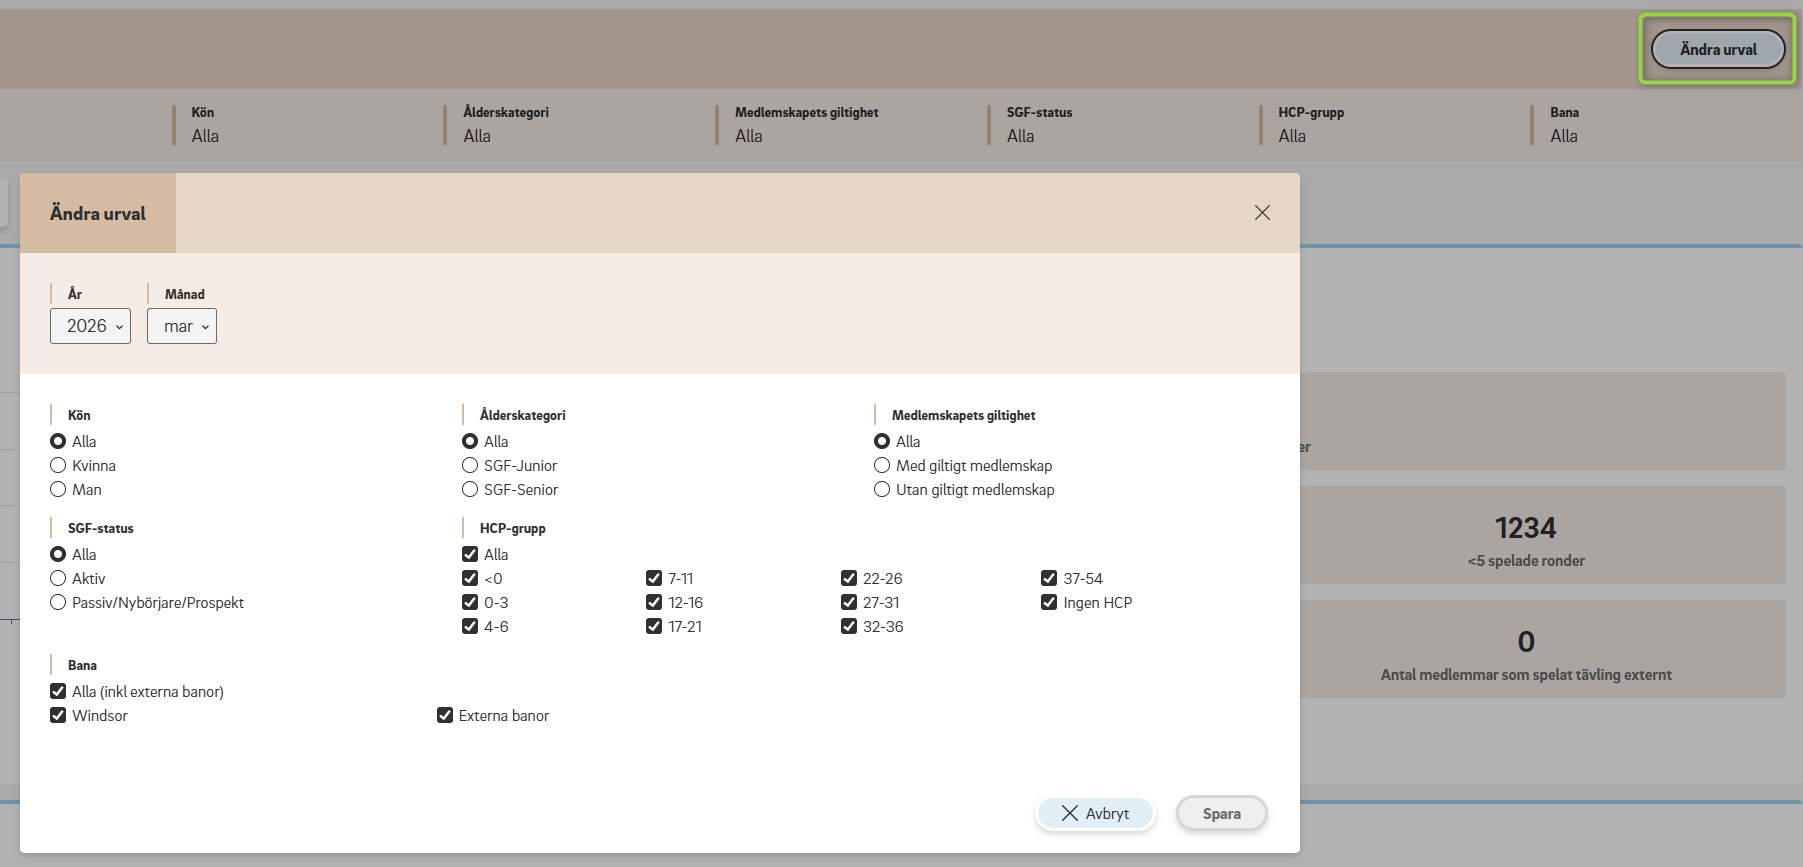Expand the Månad month dropdown
The image size is (1803, 867).
point(182,326)
